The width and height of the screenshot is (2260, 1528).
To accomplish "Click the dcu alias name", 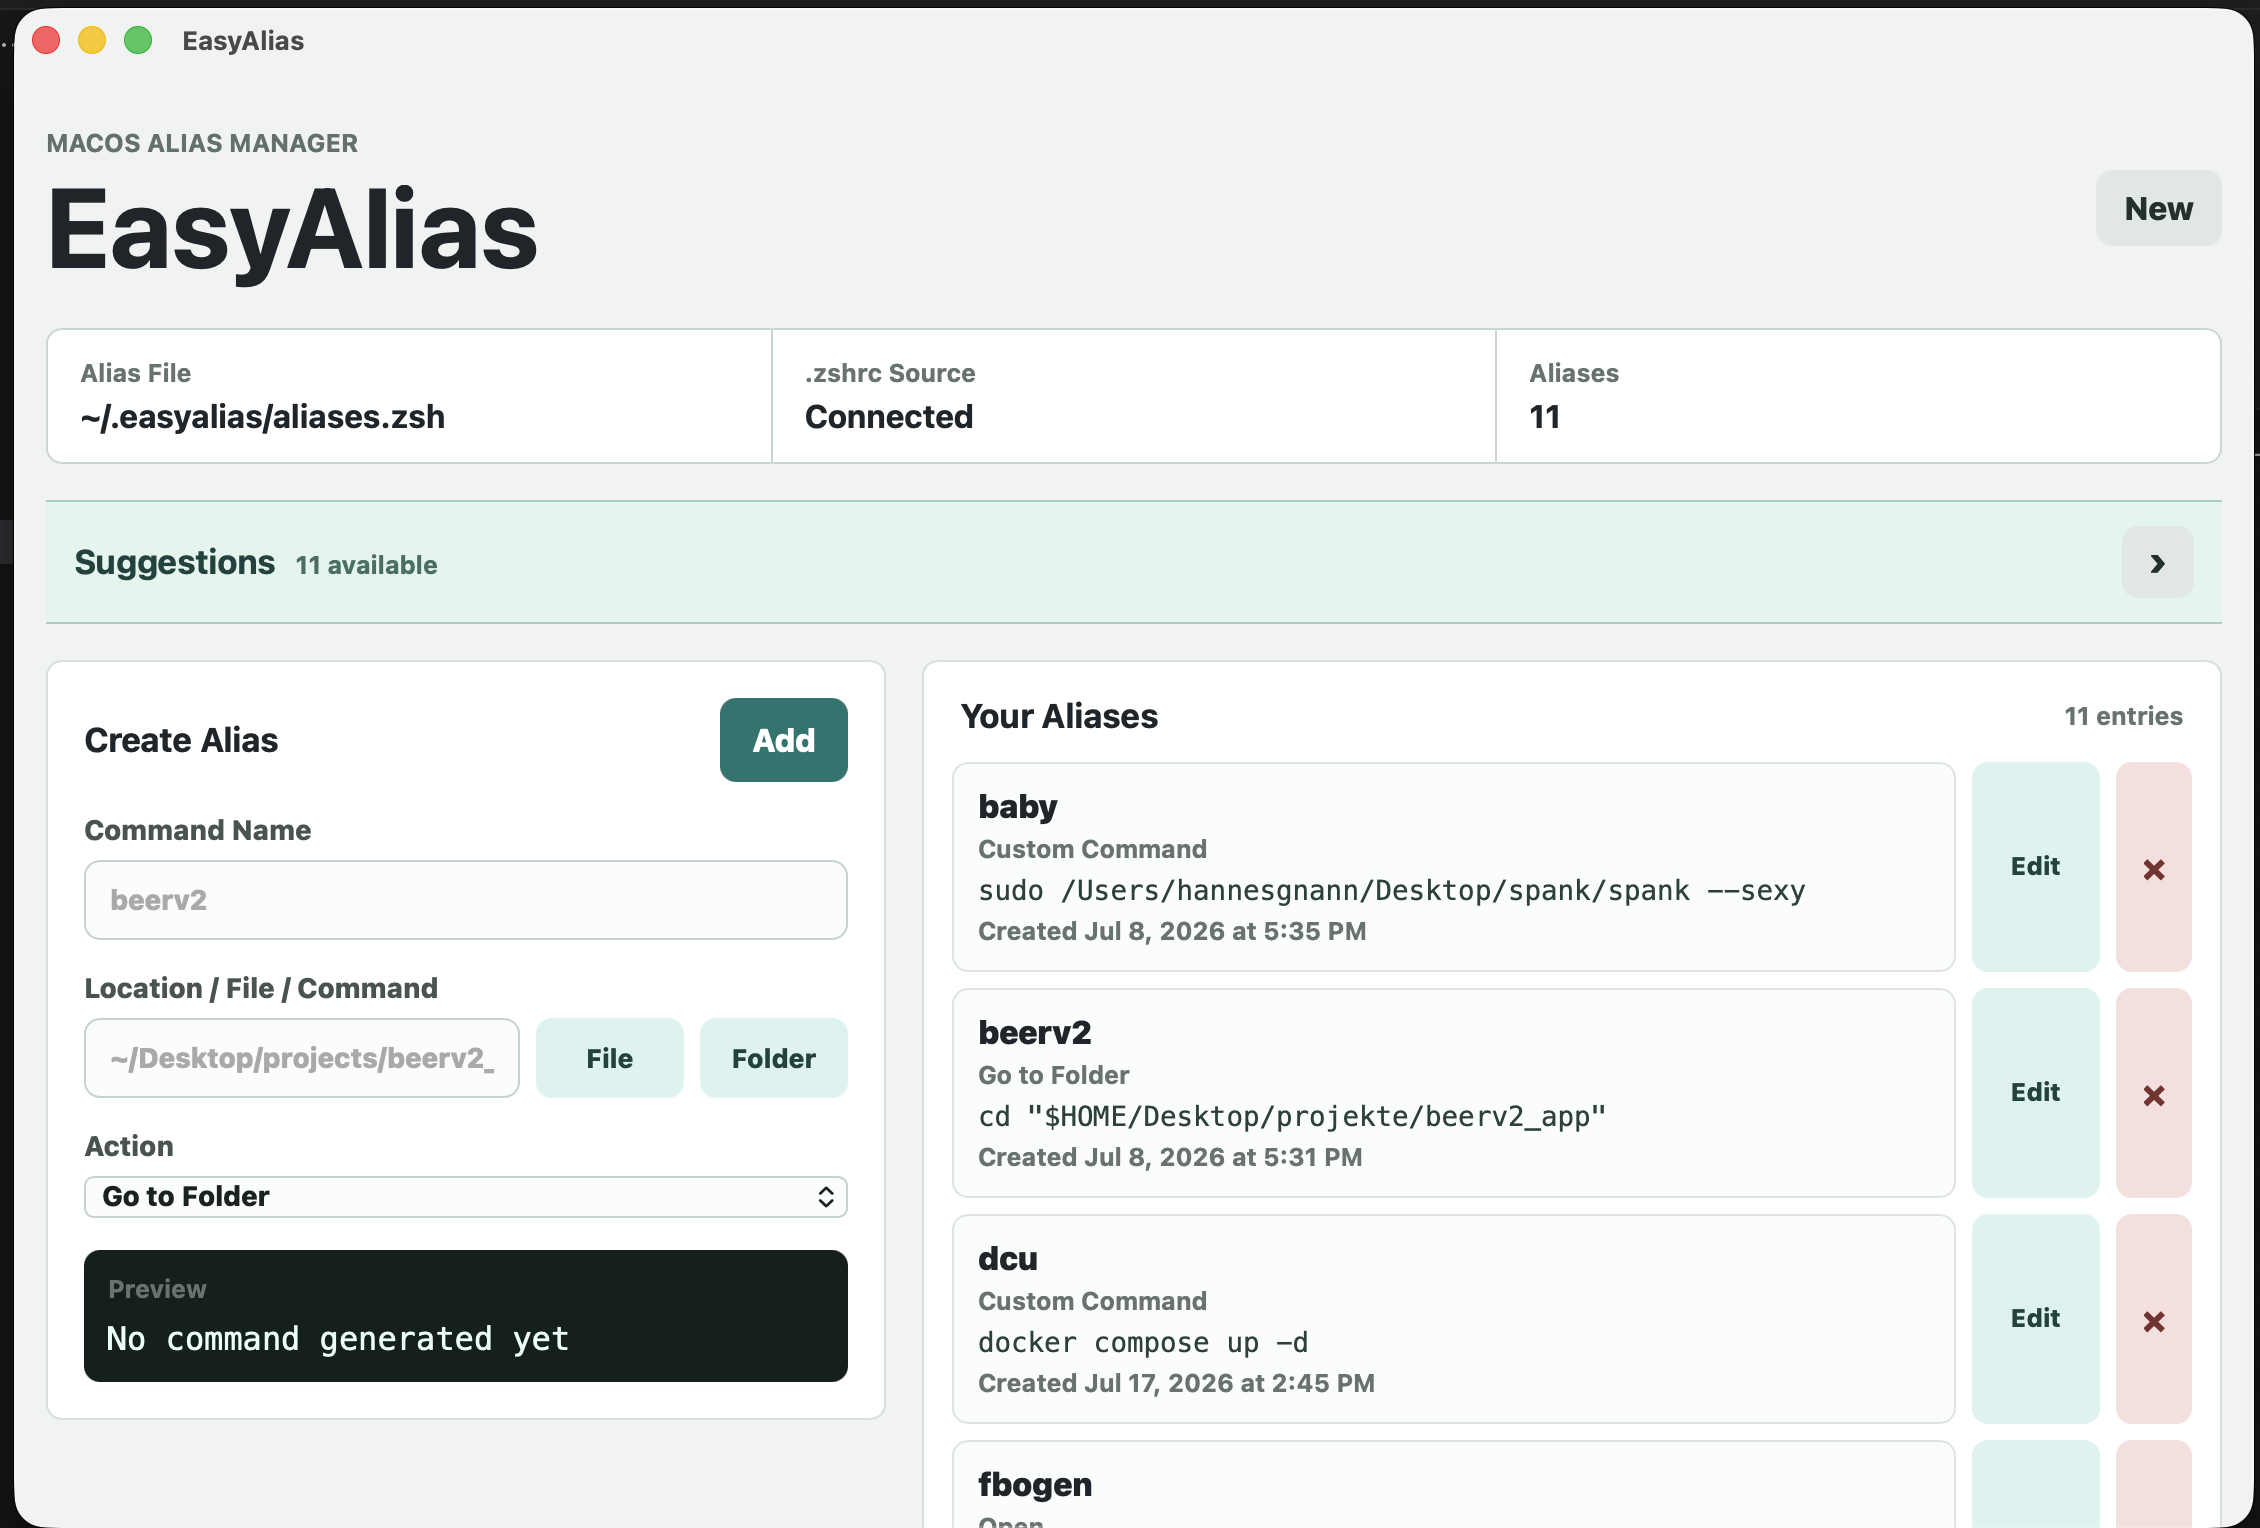I will [1008, 1259].
